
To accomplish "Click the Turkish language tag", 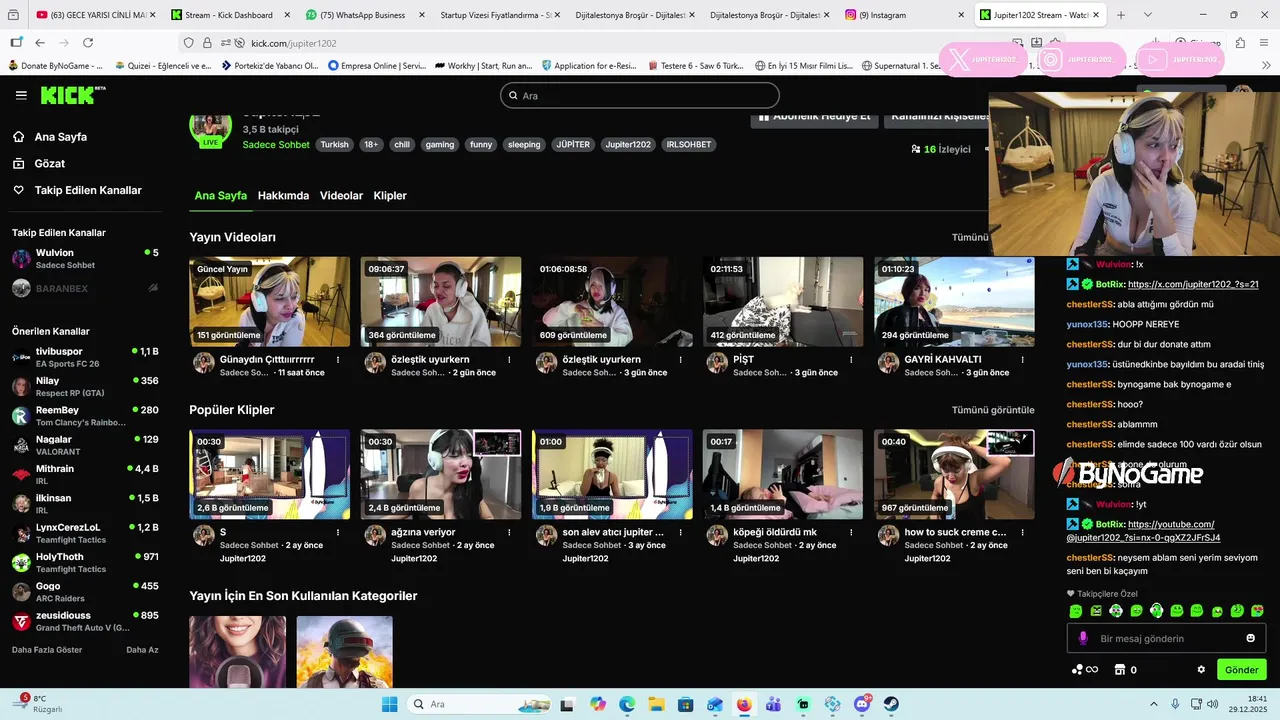I will [x=334, y=145].
